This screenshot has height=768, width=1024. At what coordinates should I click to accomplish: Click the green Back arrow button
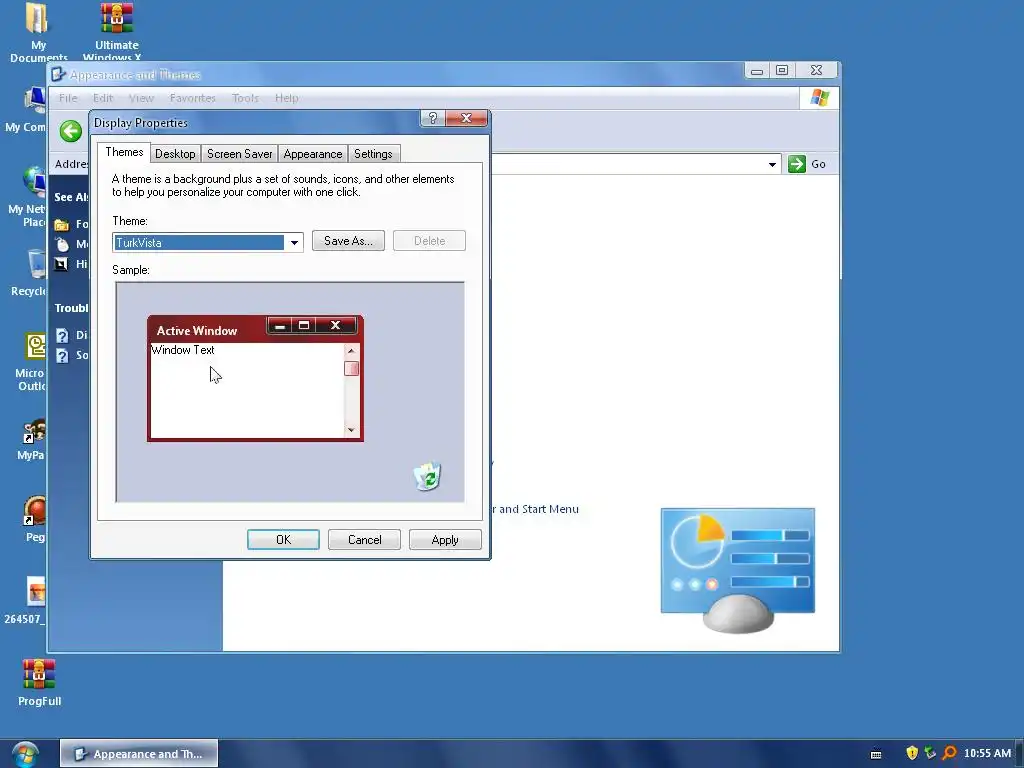(x=71, y=131)
